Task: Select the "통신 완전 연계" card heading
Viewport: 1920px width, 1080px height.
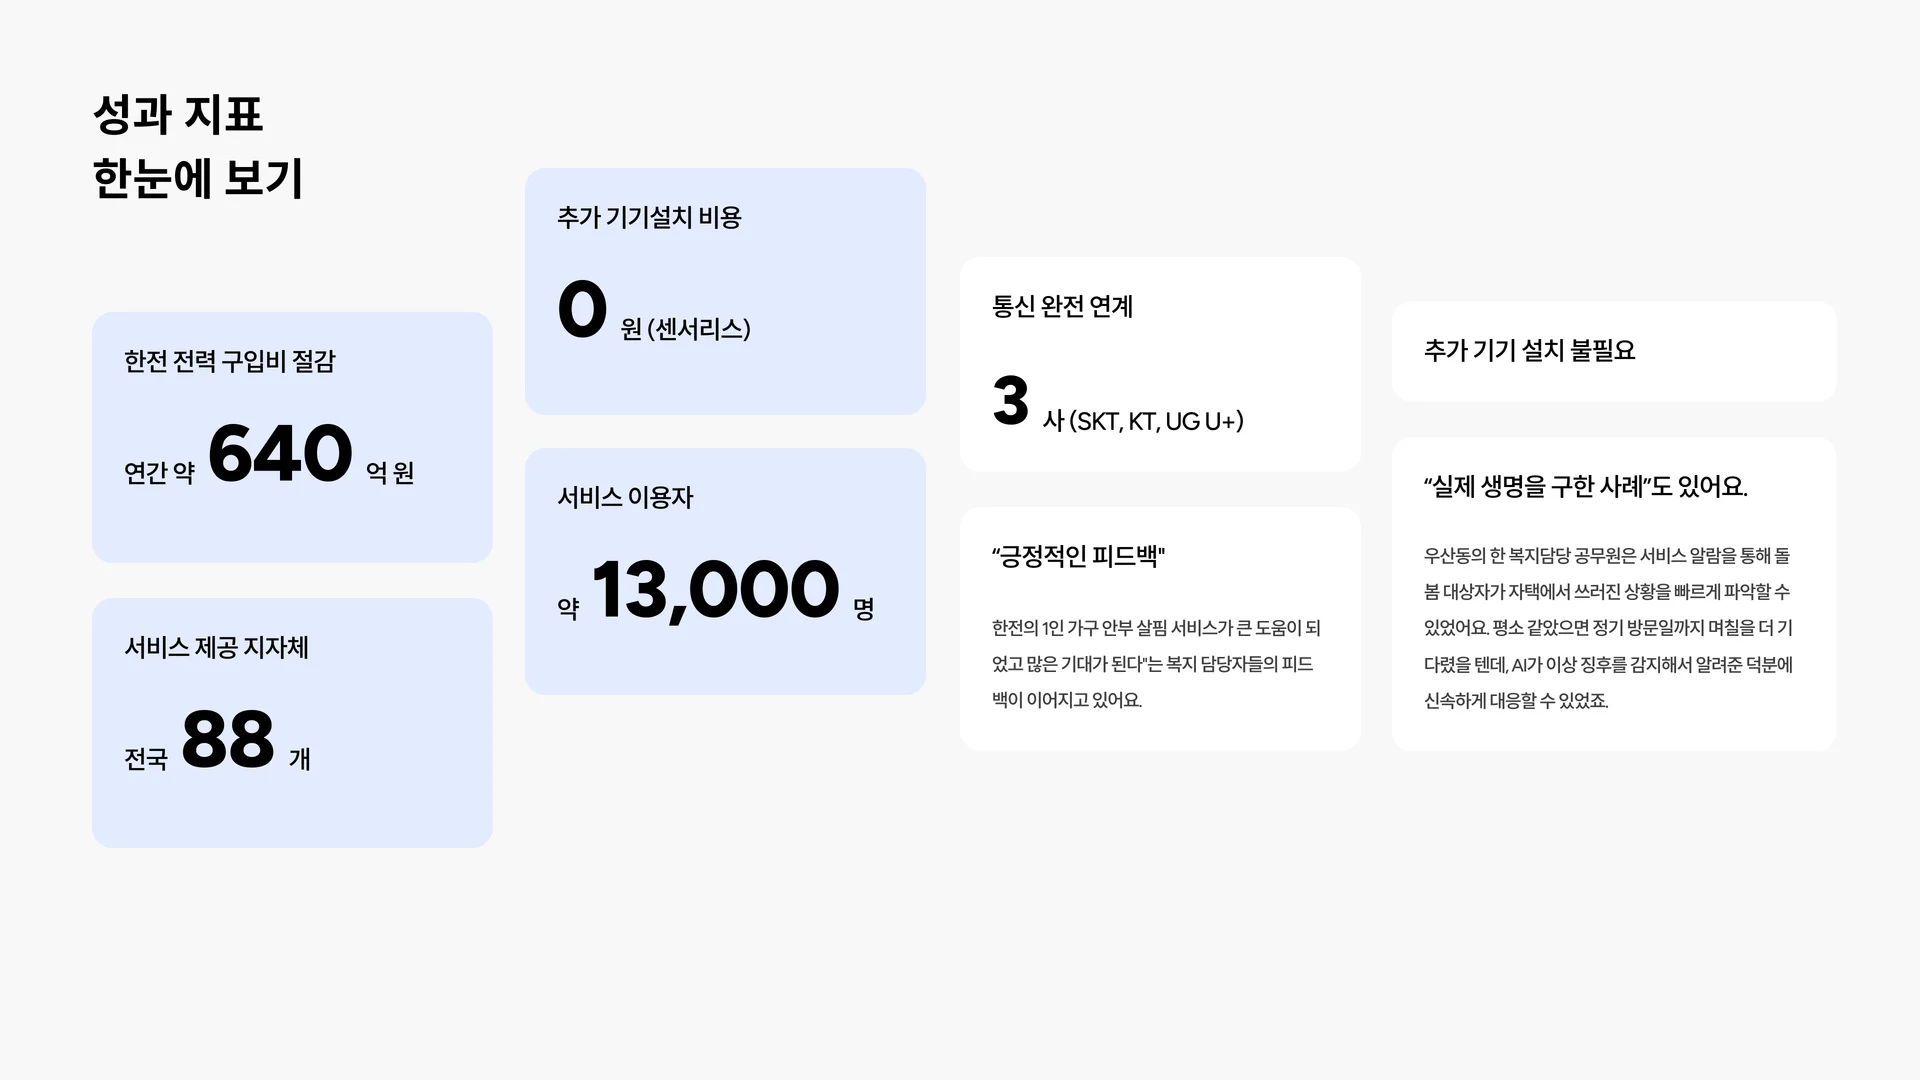Action: (x=1062, y=306)
